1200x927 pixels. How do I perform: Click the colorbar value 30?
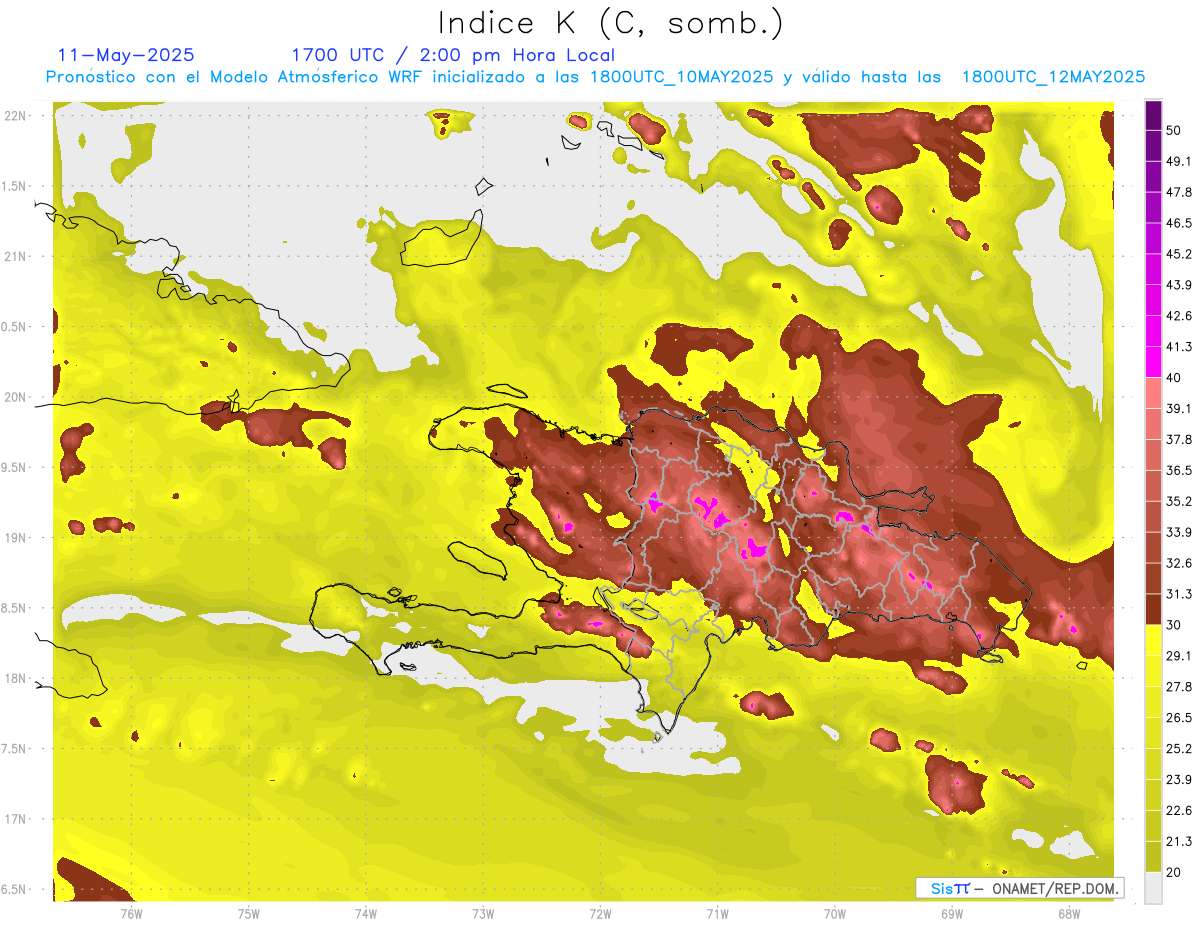[x=1175, y=625]
